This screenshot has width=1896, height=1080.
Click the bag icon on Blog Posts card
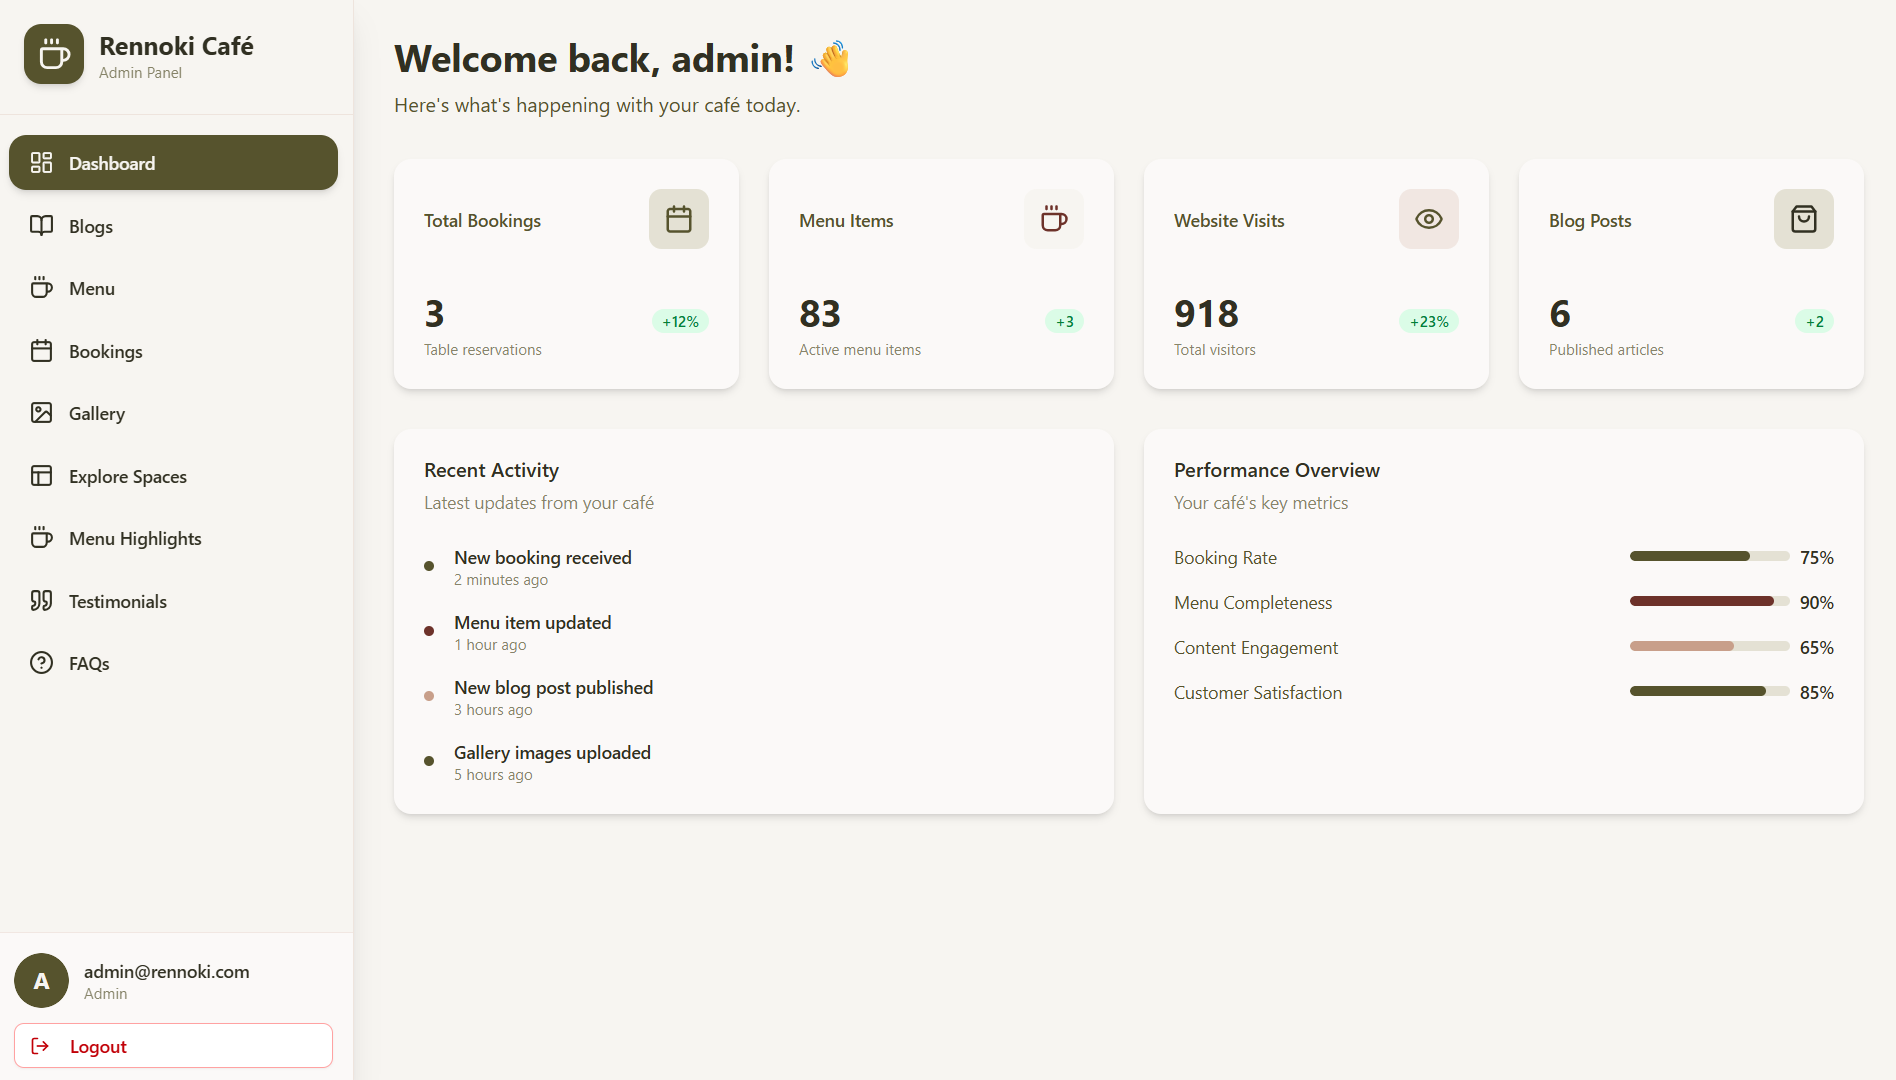click(x=1804, y=219)
